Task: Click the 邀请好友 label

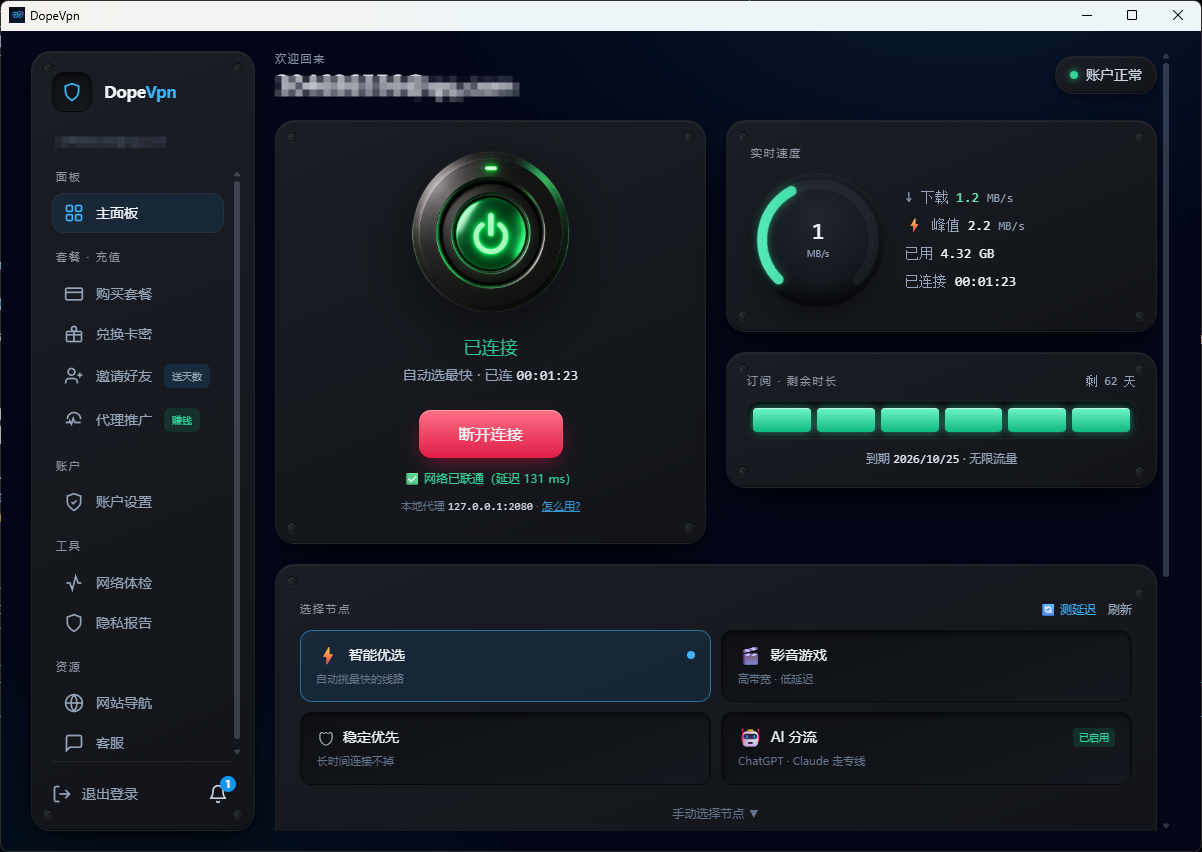Action: point(124,376)
